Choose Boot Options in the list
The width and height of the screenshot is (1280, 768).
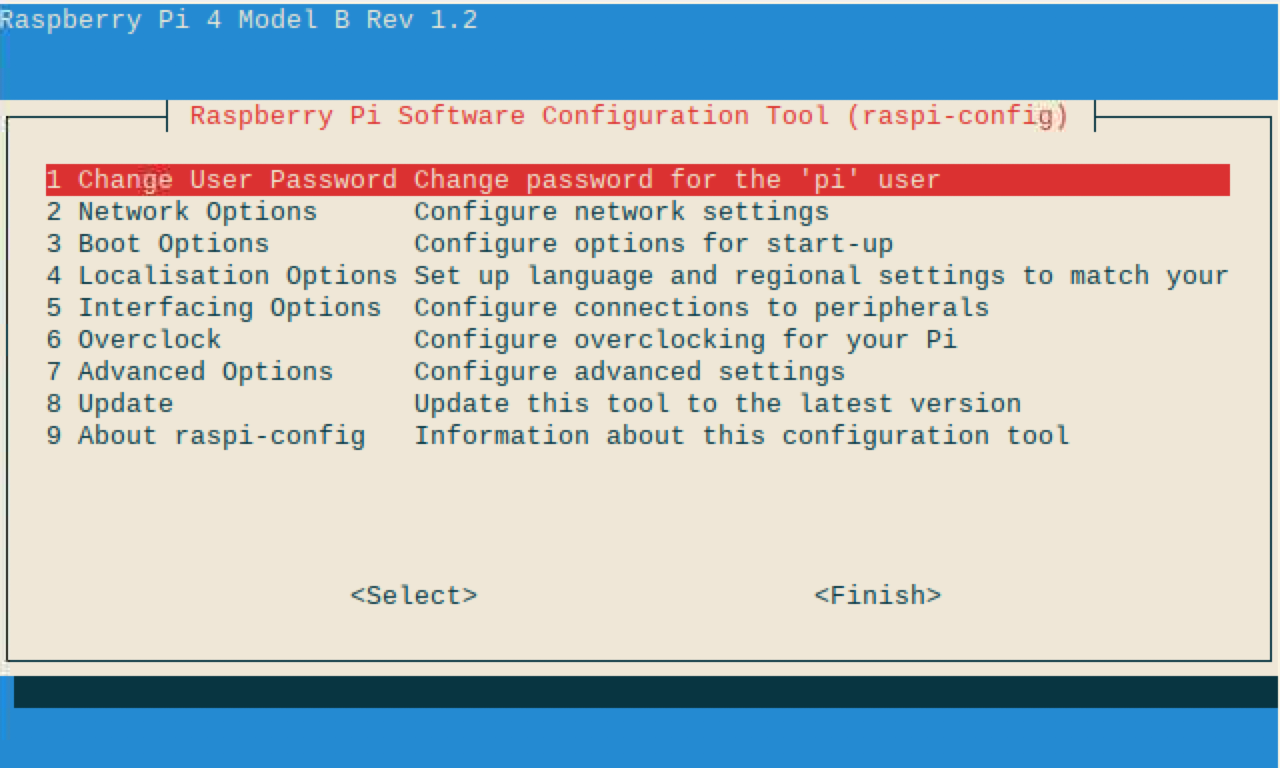[638, 244]
